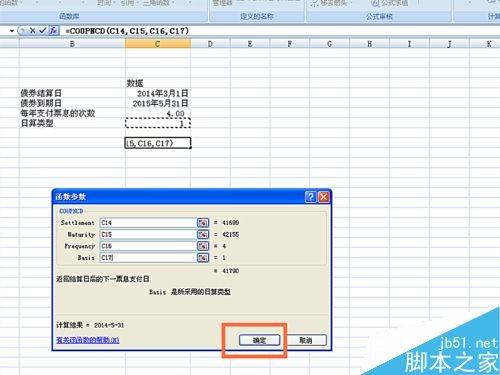Select column C header
This screenshot has width=500, height=375.
(158, 44)
